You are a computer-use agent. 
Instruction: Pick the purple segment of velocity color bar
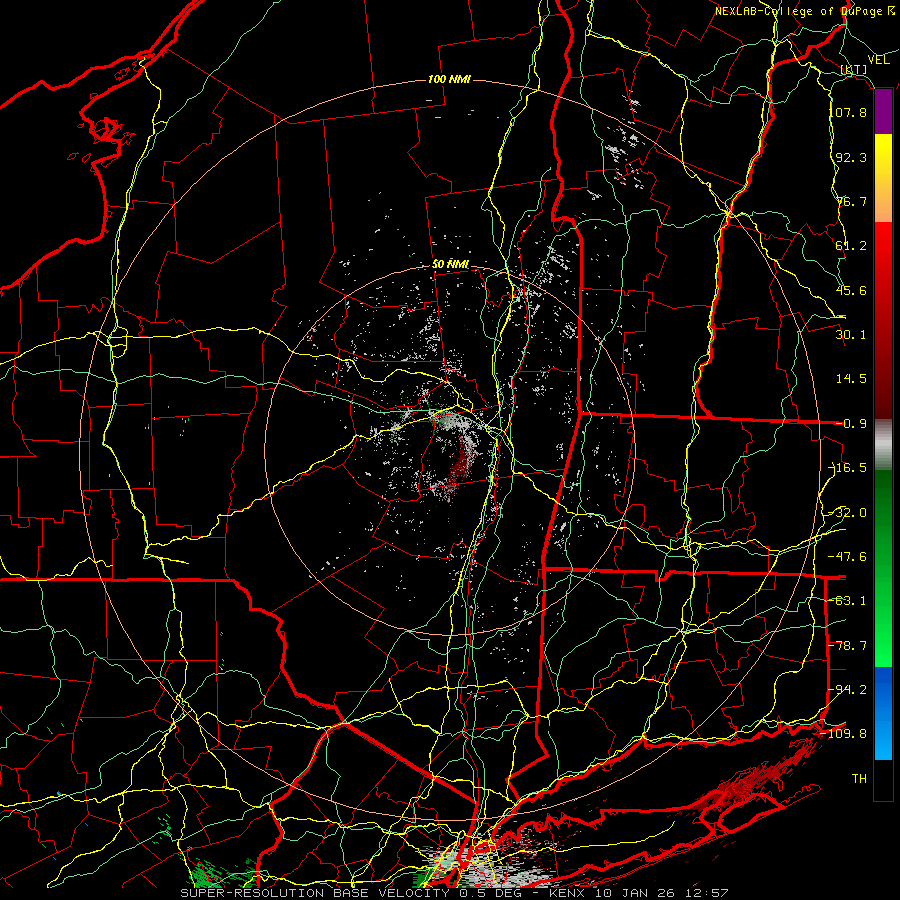(883, 112)
